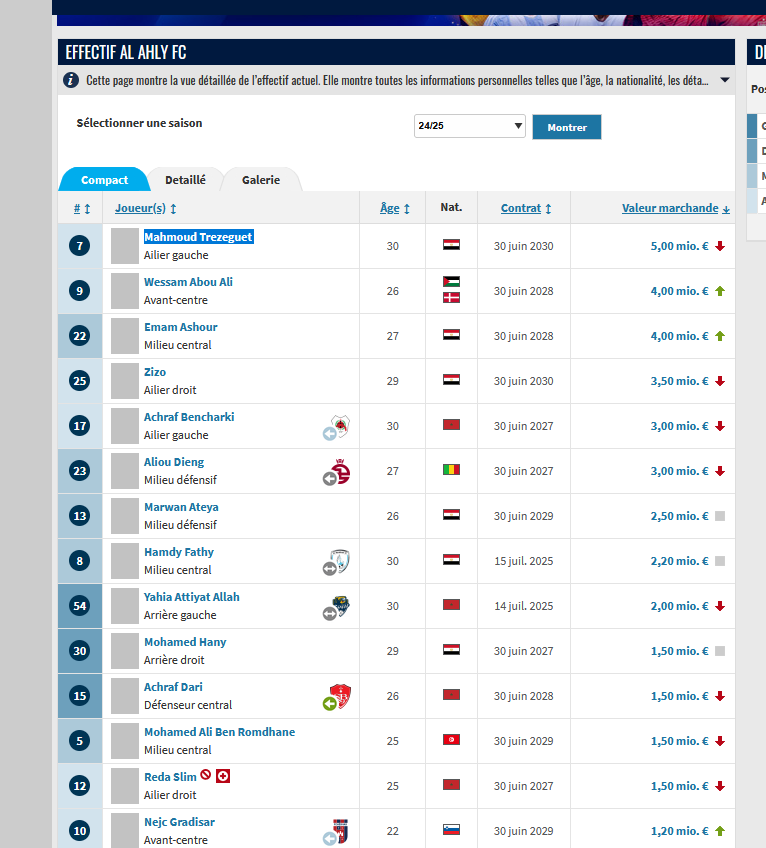Click contract date 14 juil. 2025
The width and height of the screenshot is (766, 848).
coord(524,606)
